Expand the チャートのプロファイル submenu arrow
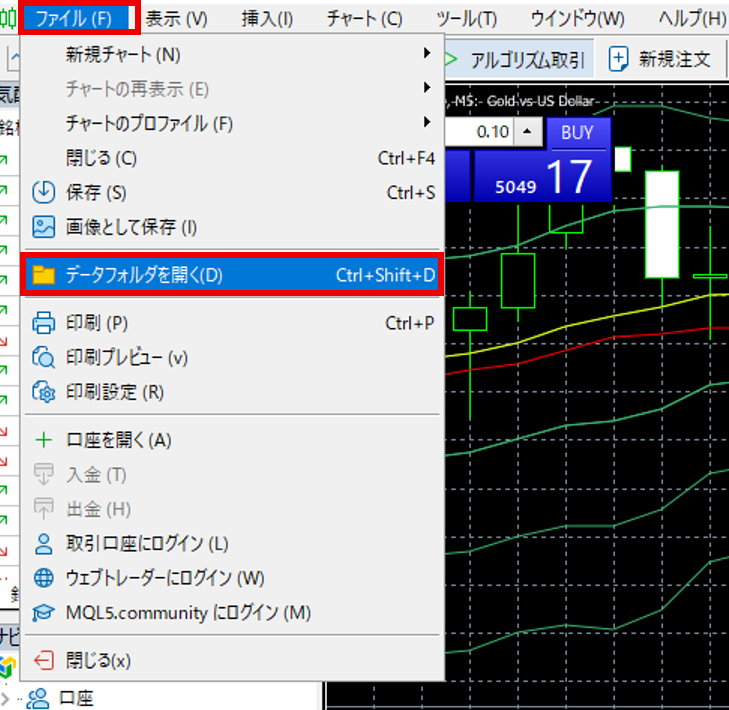The width and height of the screenshot is (729, 710). [428, 123]
